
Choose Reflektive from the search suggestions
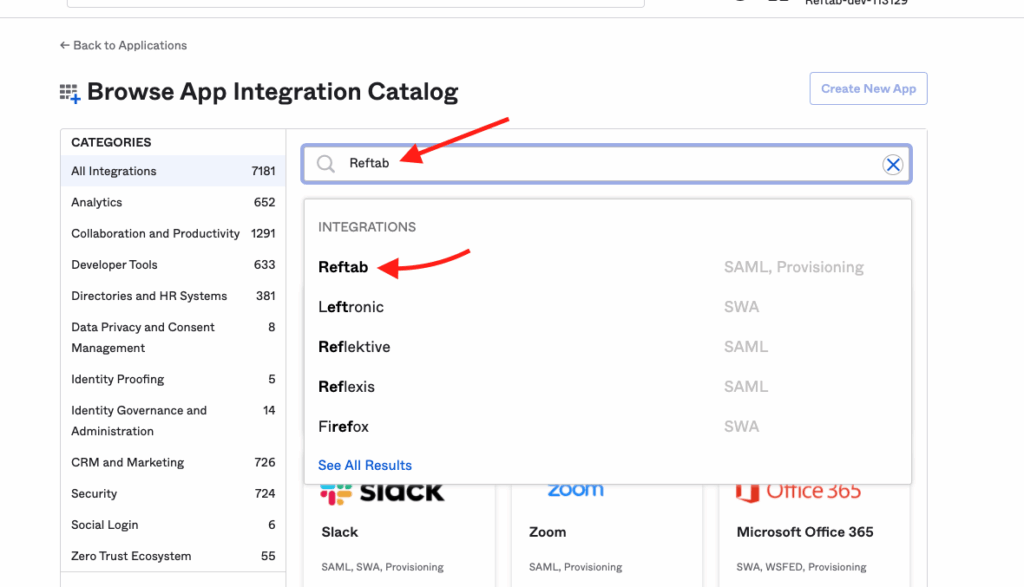[353, 346]
